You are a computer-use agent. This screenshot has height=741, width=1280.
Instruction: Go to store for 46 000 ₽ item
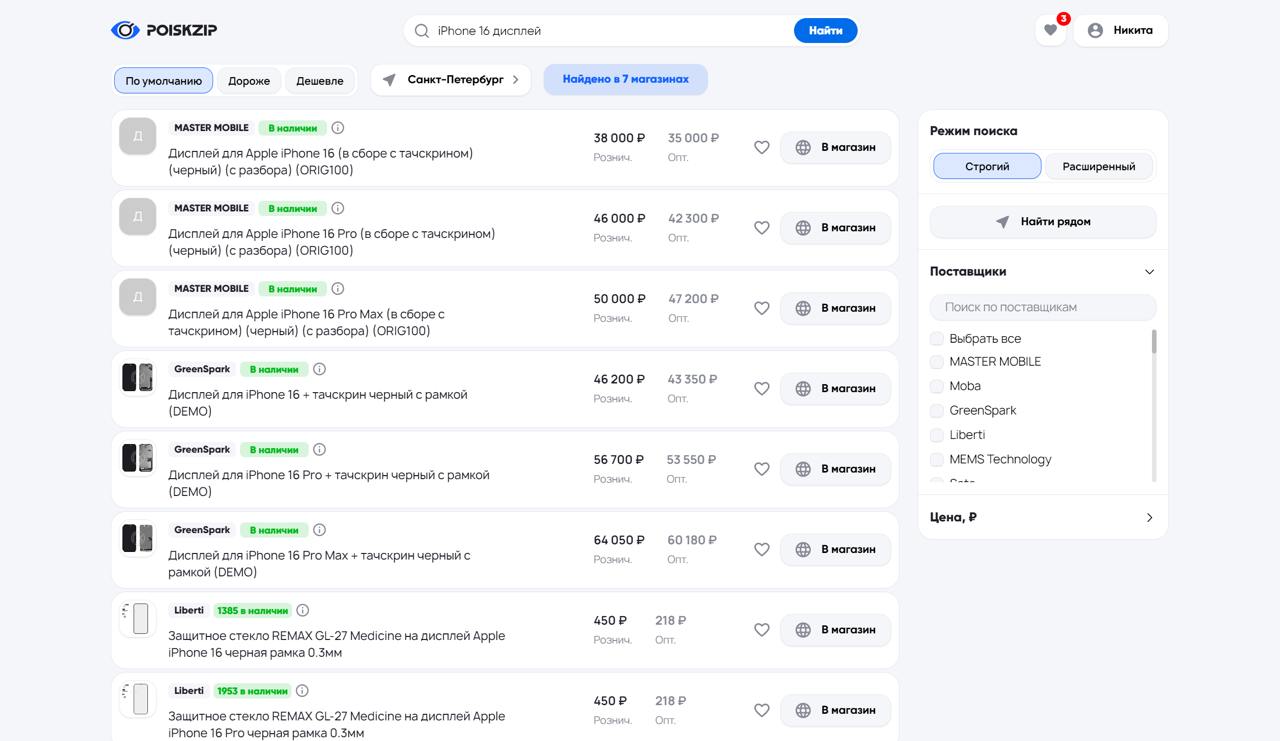[835, 228]
